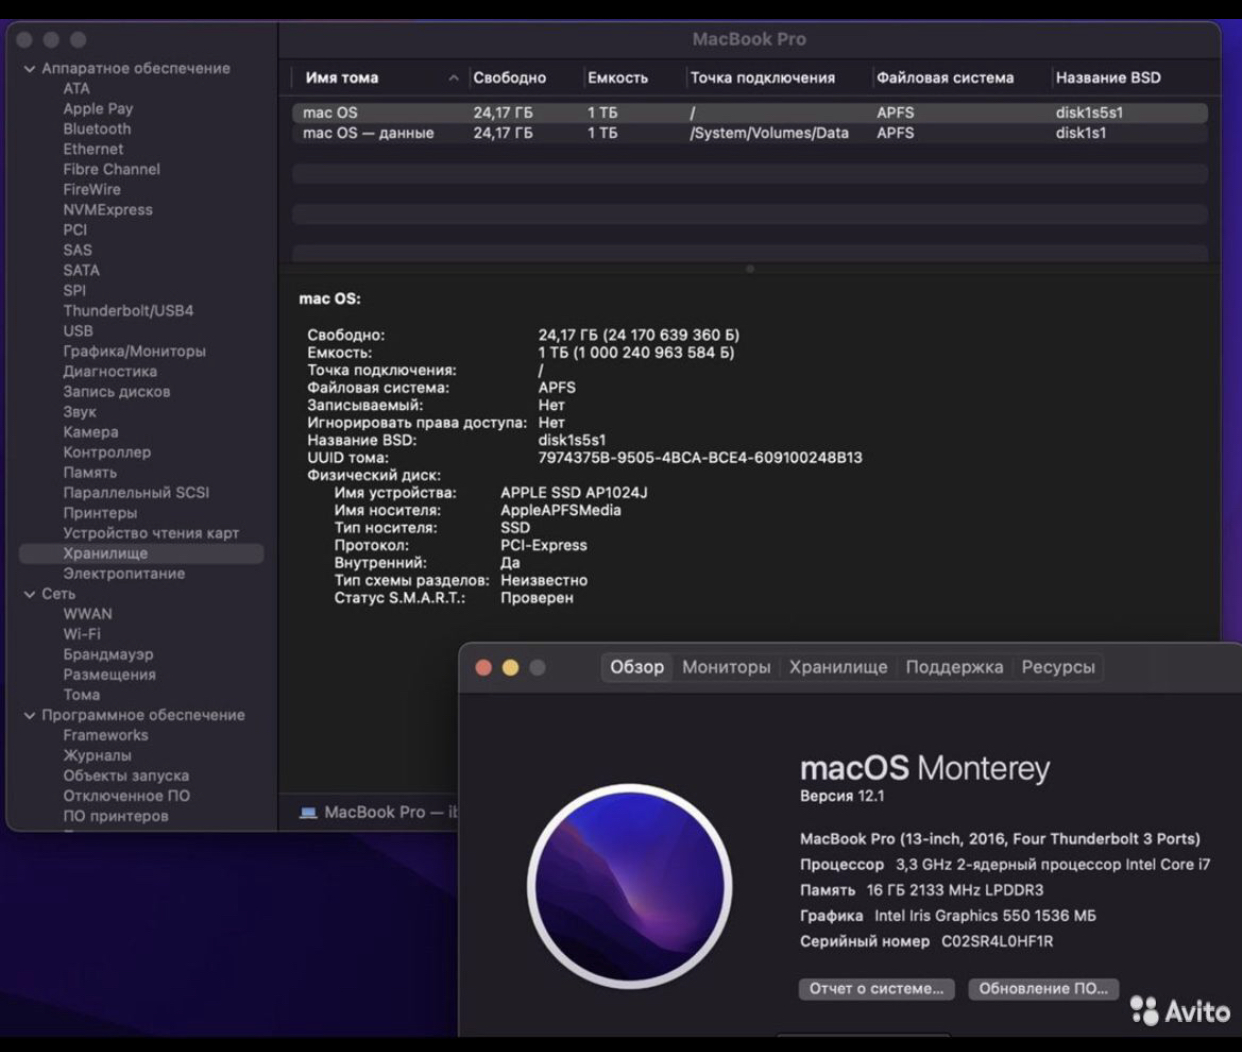
Task: Select WWAN under Сеть
Action: [x=87, y=614]
